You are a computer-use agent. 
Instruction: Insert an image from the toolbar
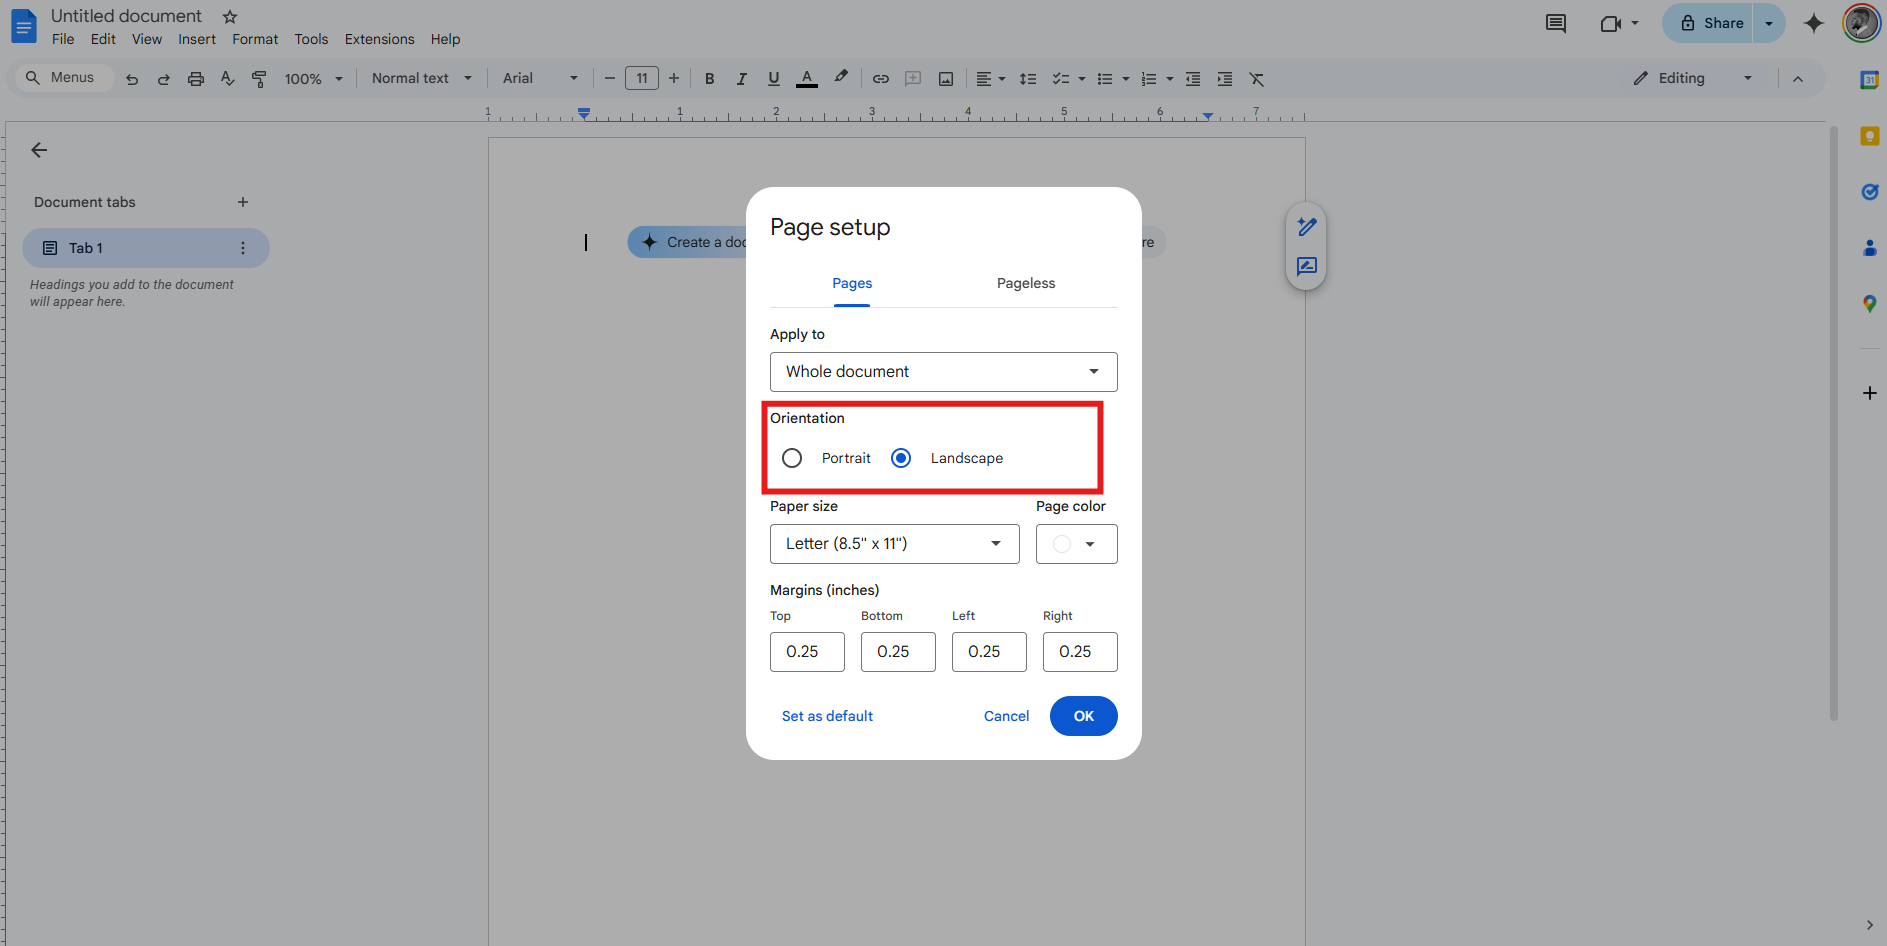point(945,78)
